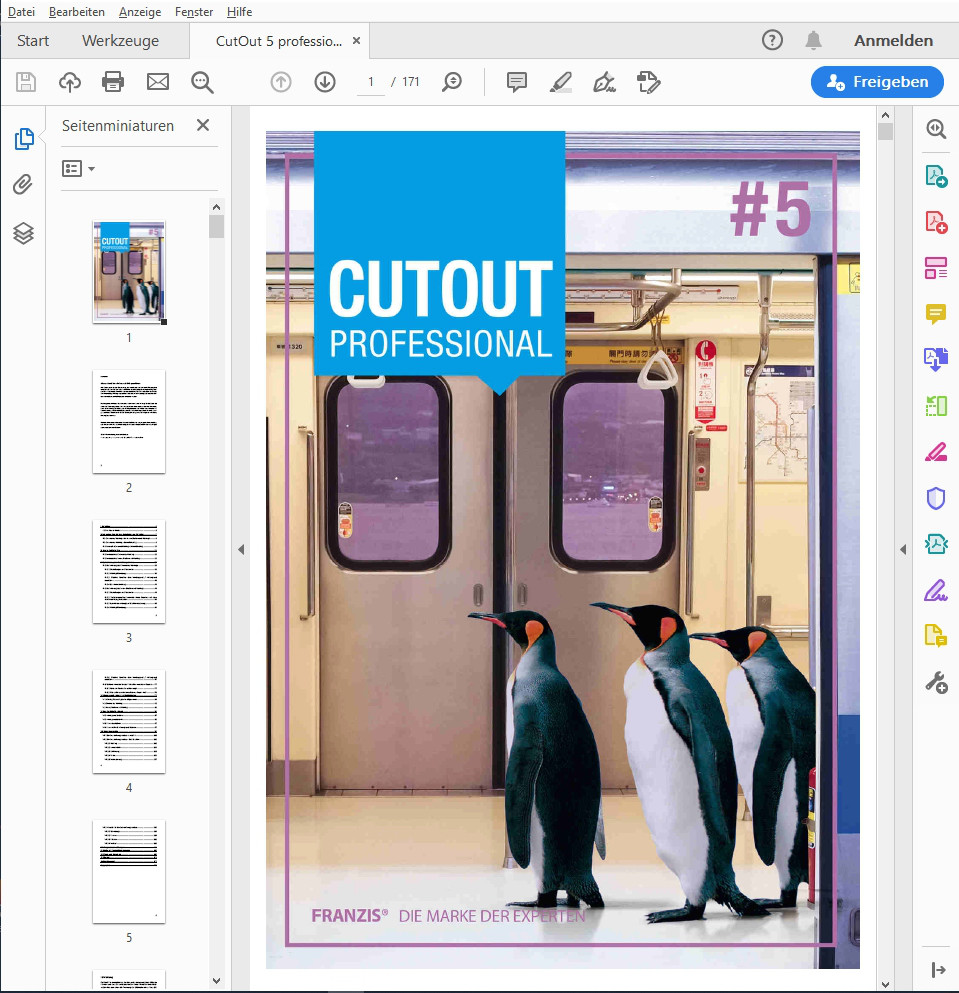
Task: Expand the right pane arrow icon at bottom
Action: [x=938, y=970]
